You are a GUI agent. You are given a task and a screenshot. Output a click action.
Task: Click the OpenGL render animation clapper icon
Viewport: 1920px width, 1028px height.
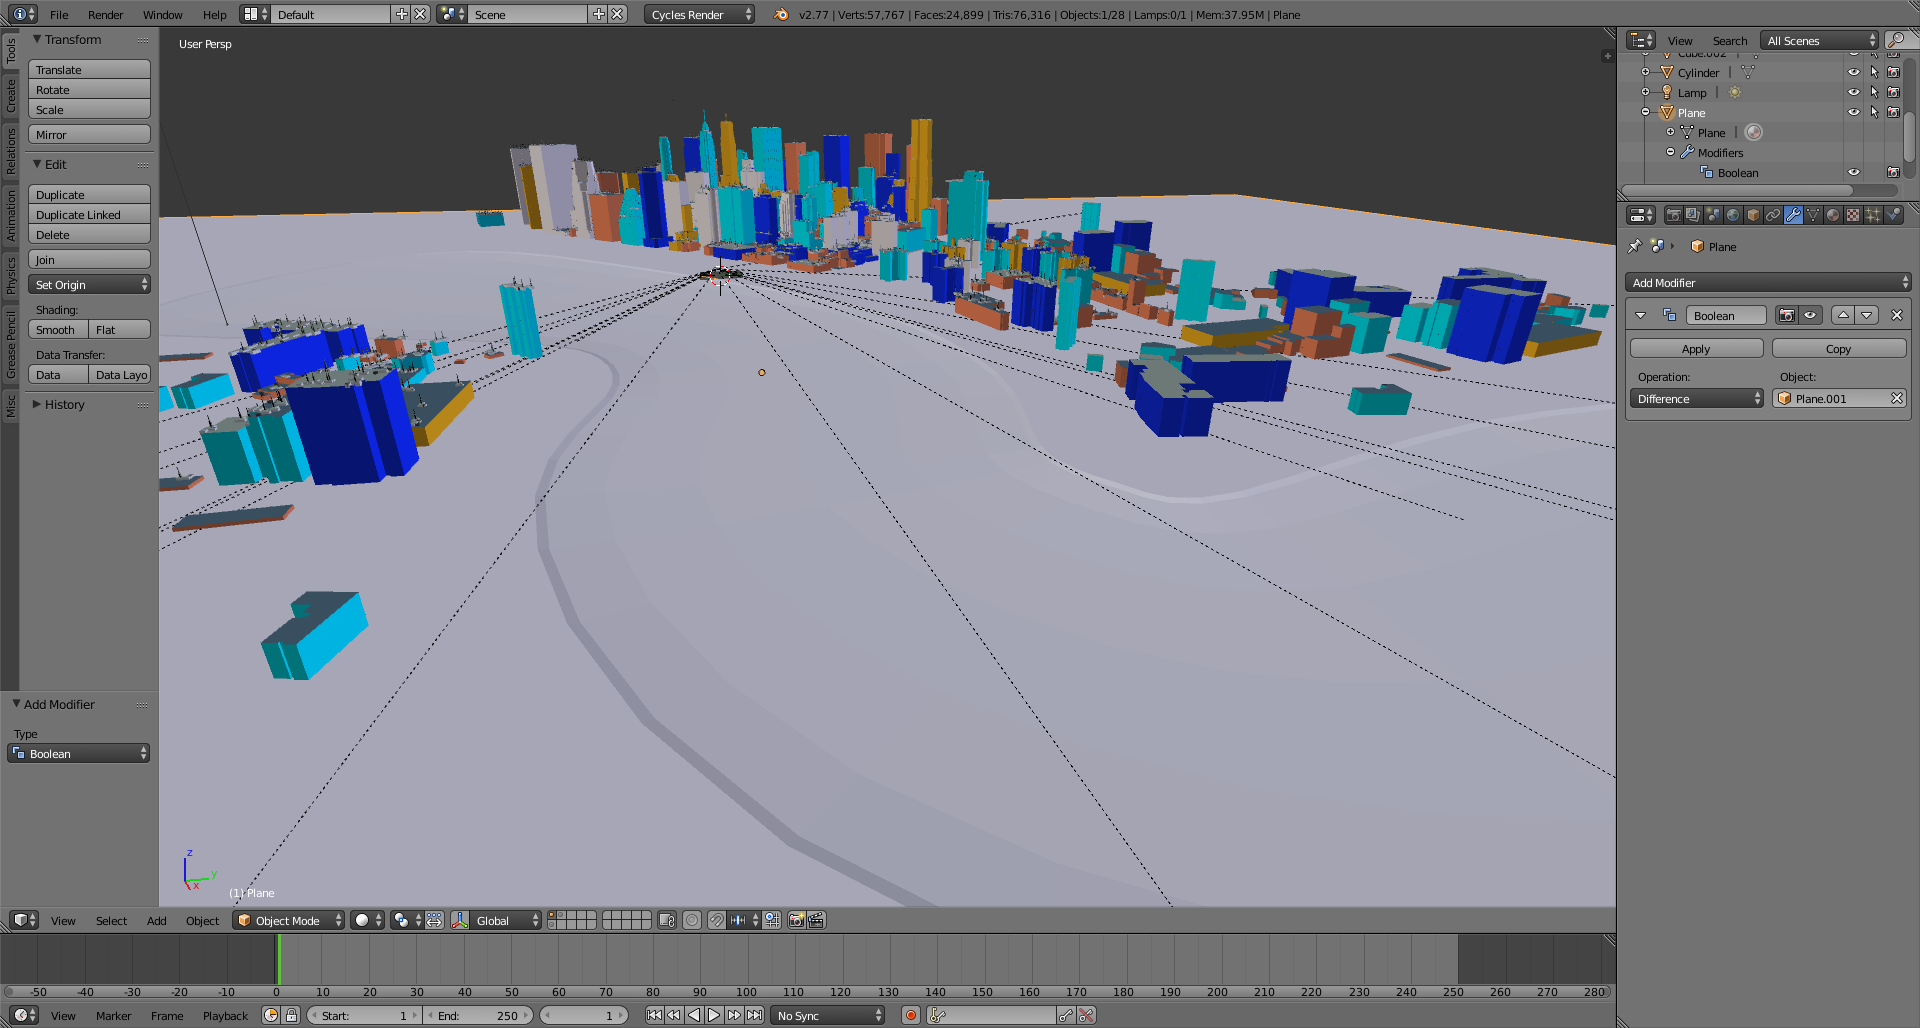(816, 920)
